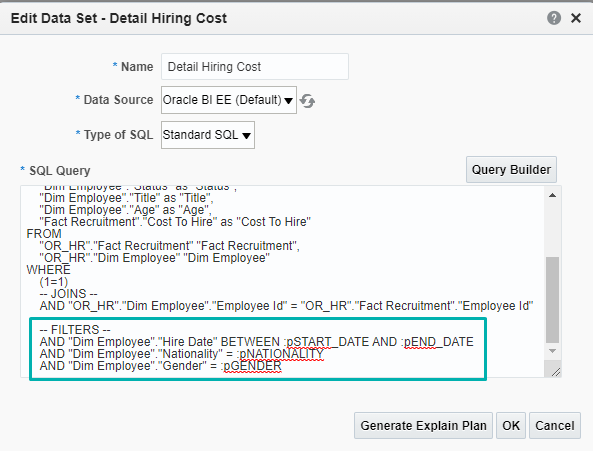Viewport: 593px width, 451px height.
Task: Click the -- FILTERS -- comment line
Action: pos(75,330)
